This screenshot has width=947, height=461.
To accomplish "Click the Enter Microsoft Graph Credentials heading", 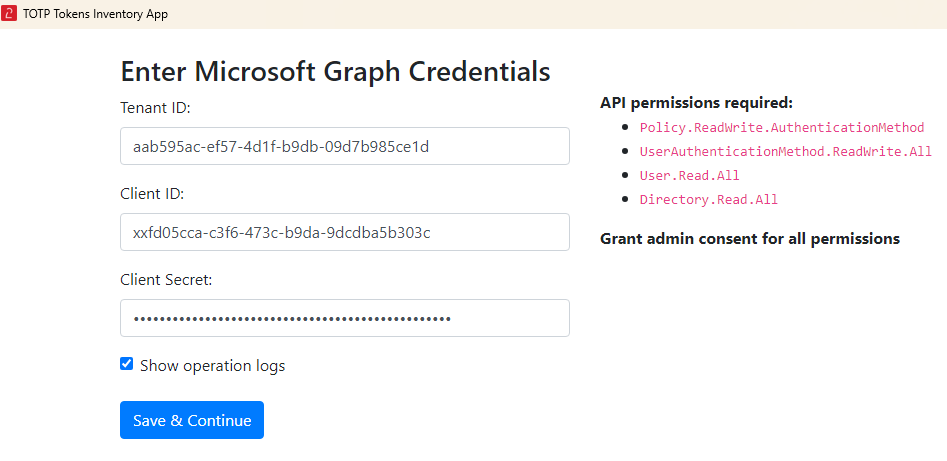I will [x=335, y=71].
